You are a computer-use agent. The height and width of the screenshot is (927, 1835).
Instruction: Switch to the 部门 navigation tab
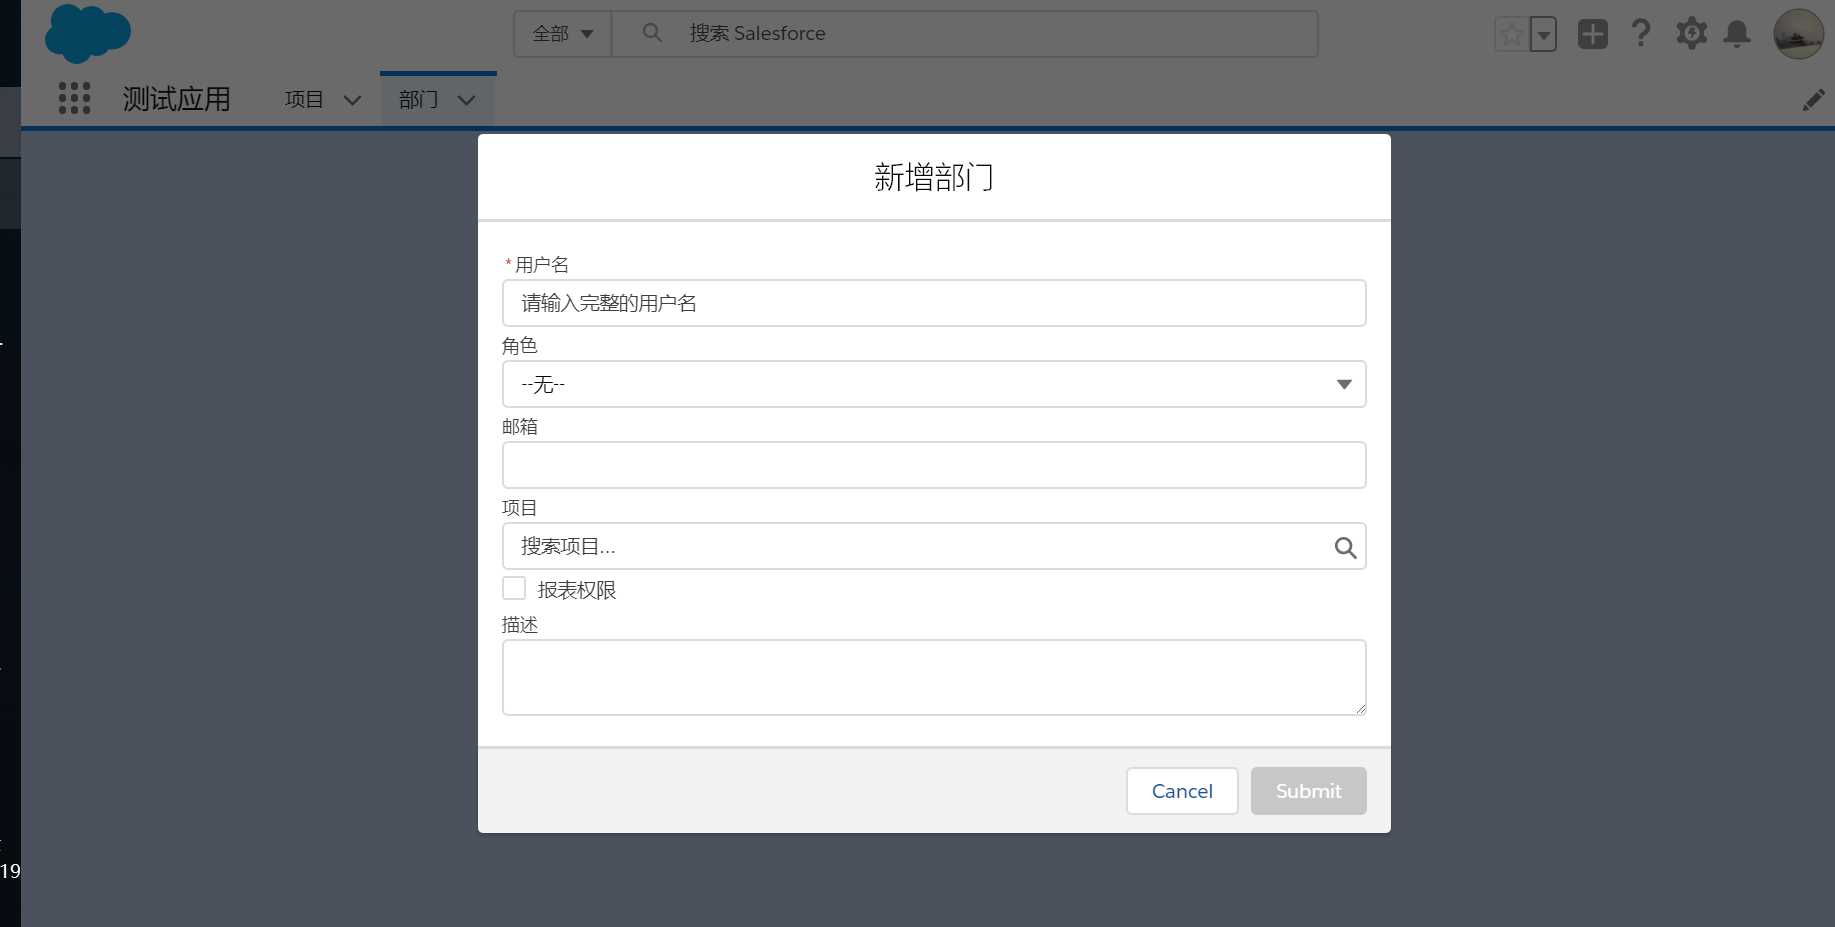418,99
